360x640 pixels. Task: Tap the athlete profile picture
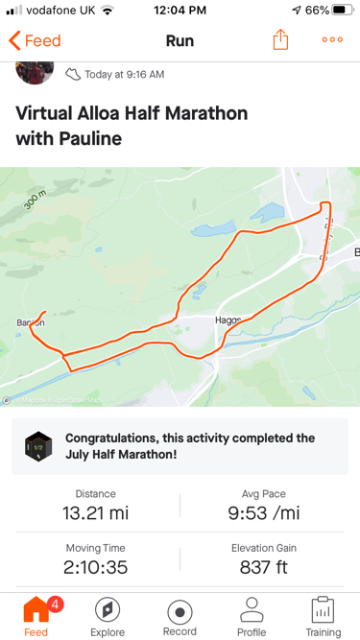pos(35,72)
